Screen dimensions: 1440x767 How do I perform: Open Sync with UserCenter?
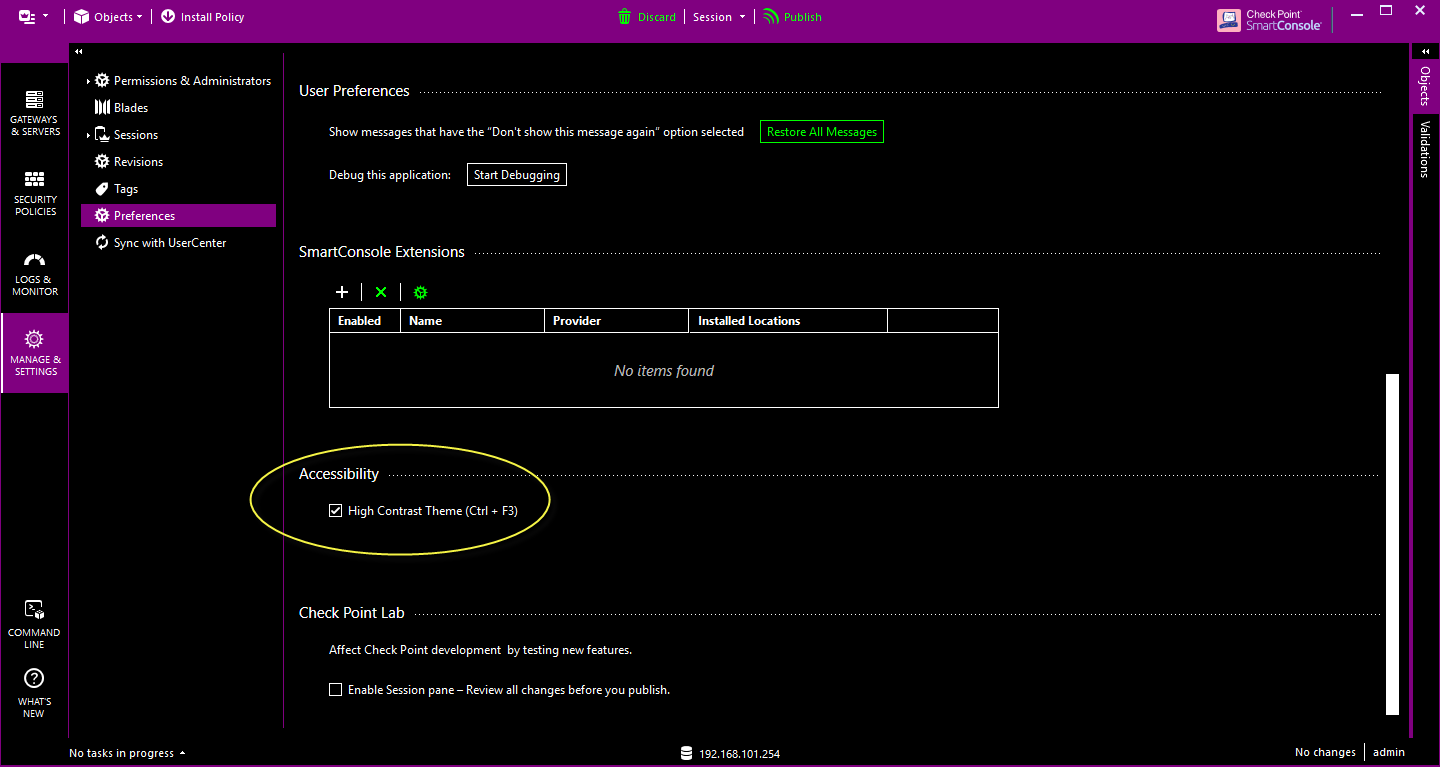point(160,243)
